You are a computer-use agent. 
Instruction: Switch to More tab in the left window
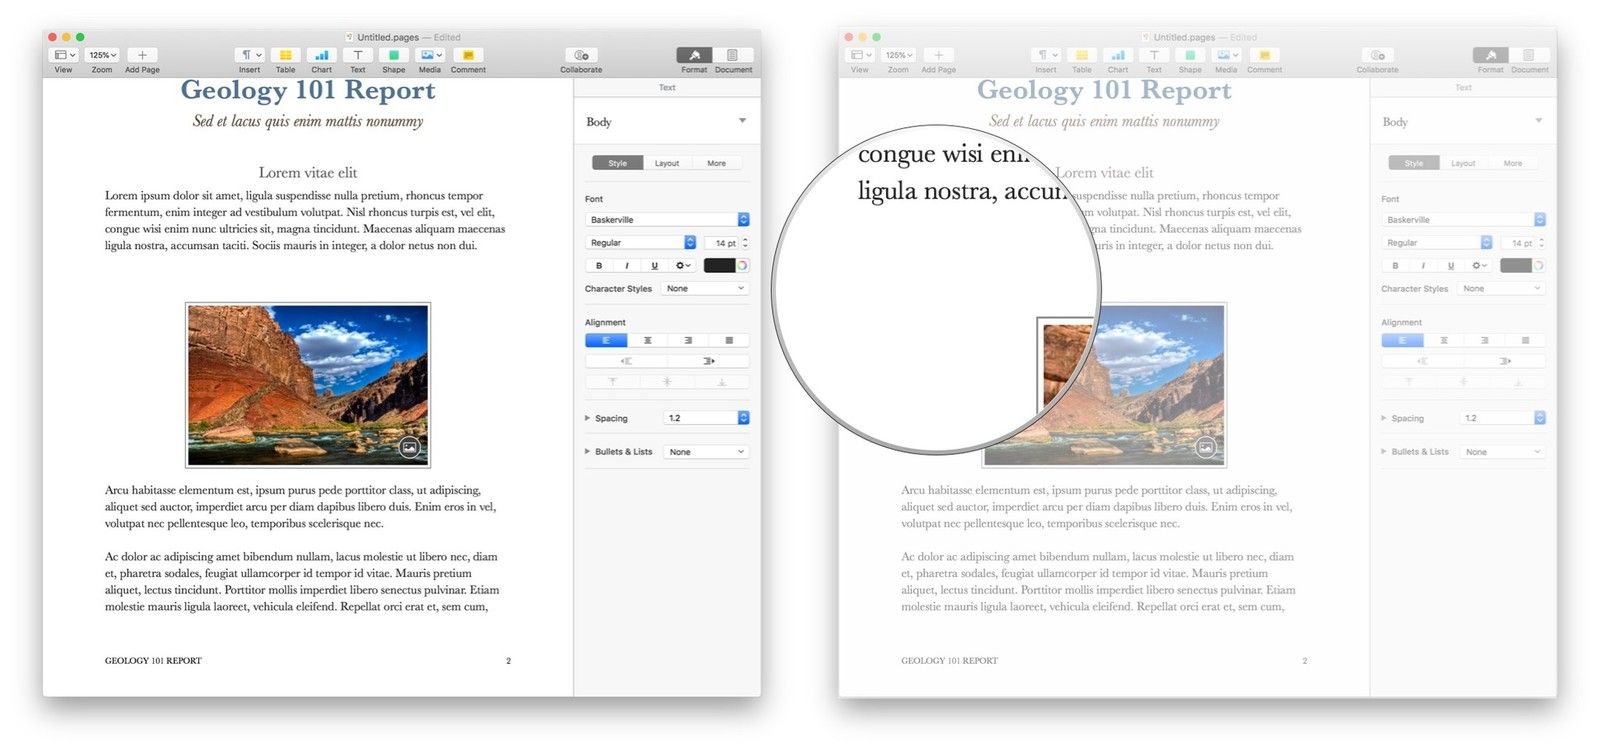pos(716,163)
